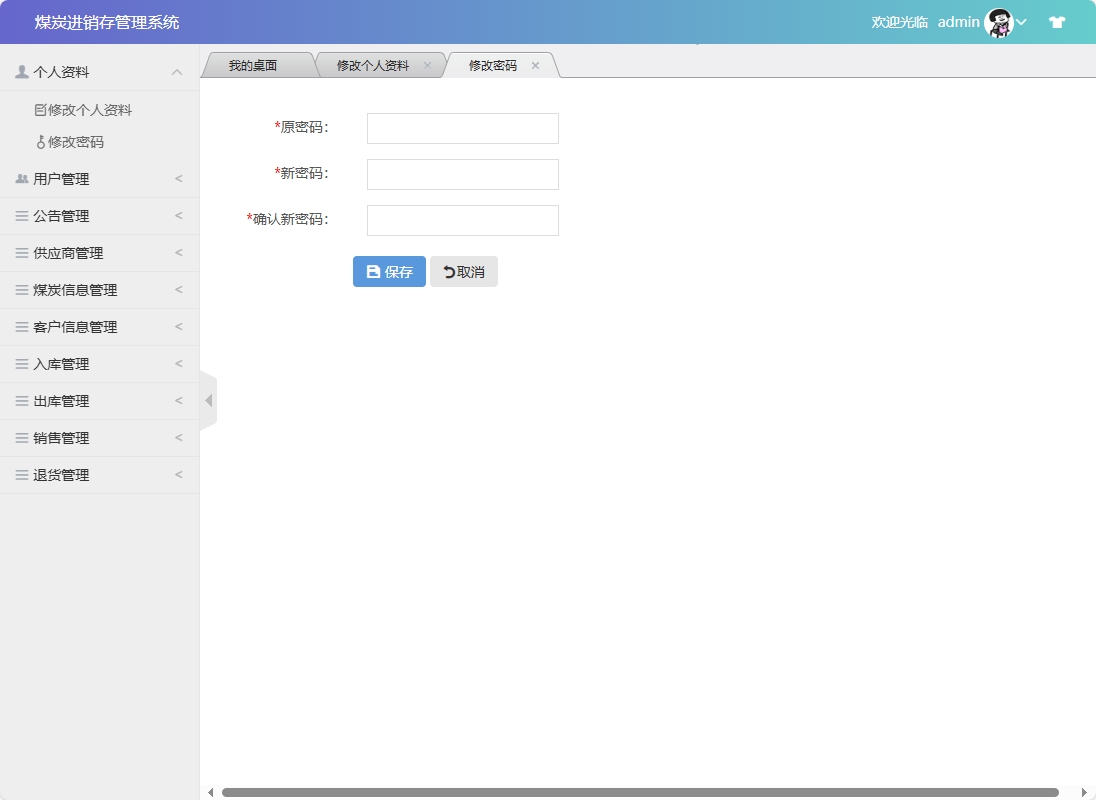This screenshot has height=800, width=1096.
Task: Click the 取消 button
Action: click(463, 271)
